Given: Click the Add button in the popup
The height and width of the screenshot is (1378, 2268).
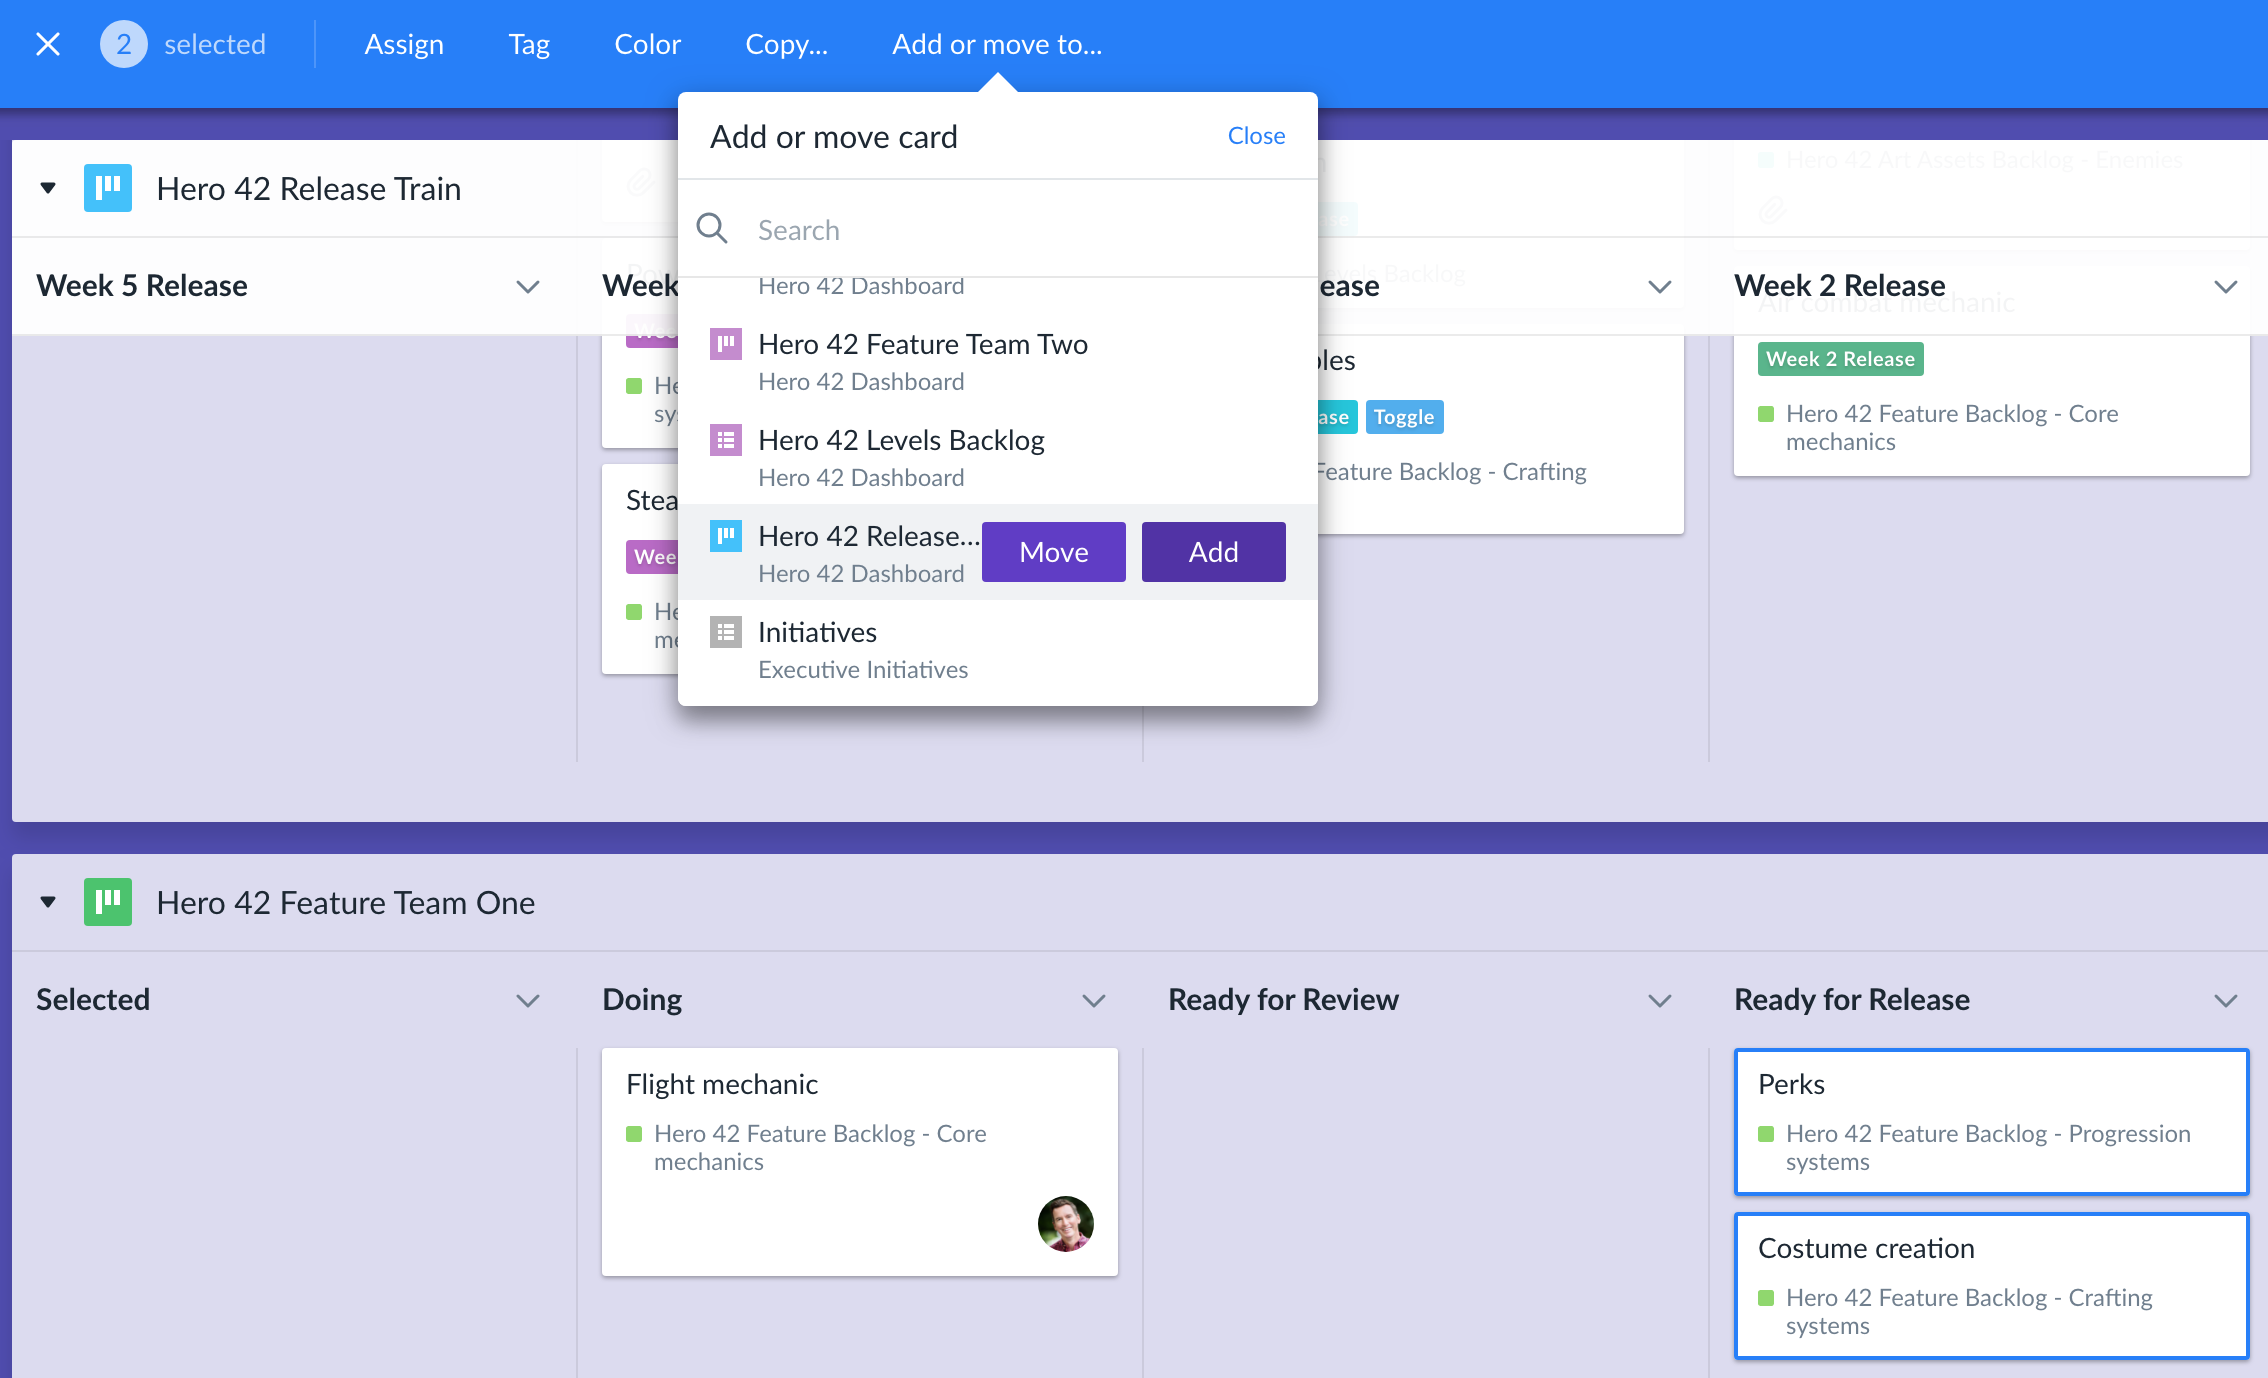Looking at the screenshot, I should click(x=1212, y=551).
